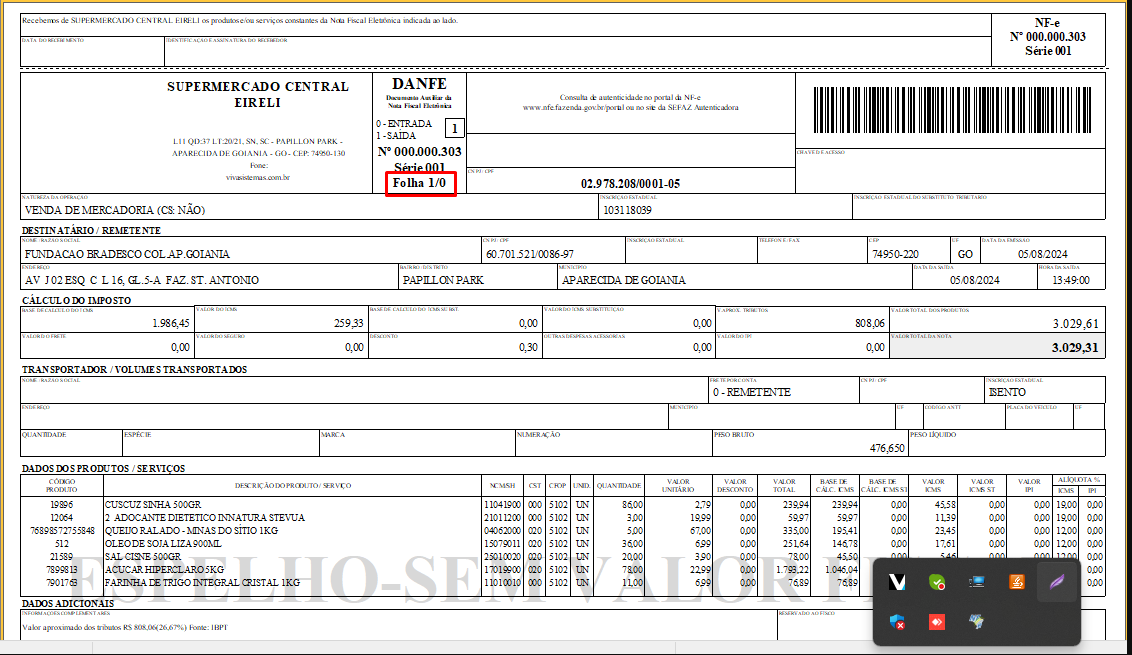Screen dimensions: 1132x655
Task: Click recipient name FUNDACAO BRADESCO COL.AP.GOIANIA
Action: pos(127,254)
